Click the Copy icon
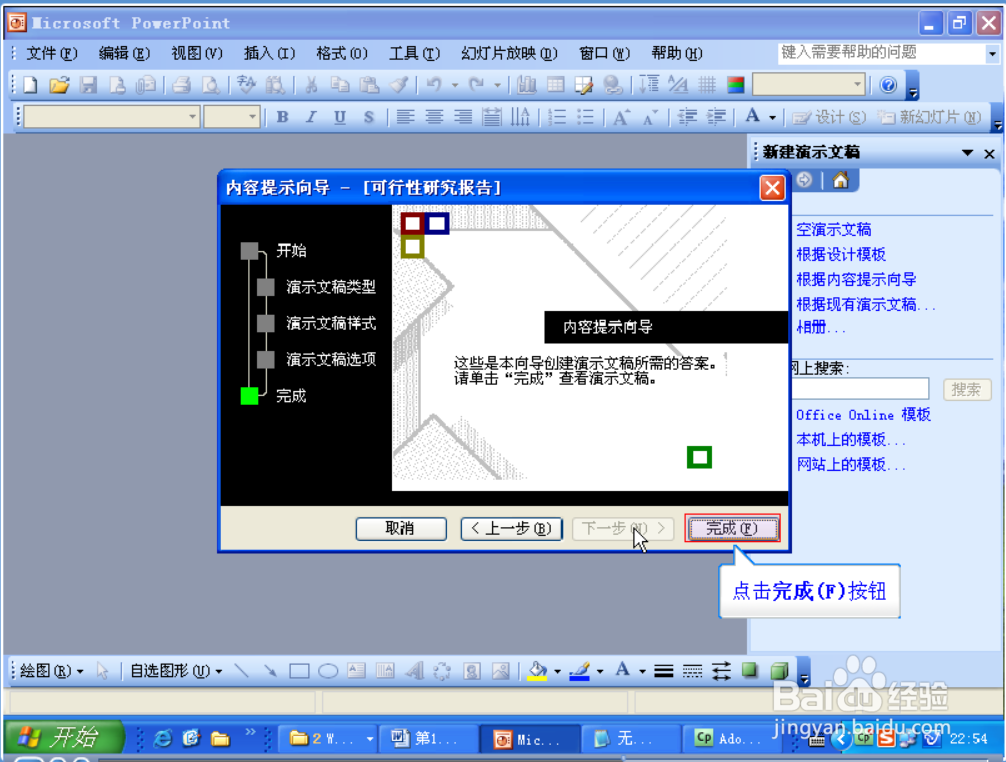The width and height of the screenshot is (1006, 762). tap(339, 85)
